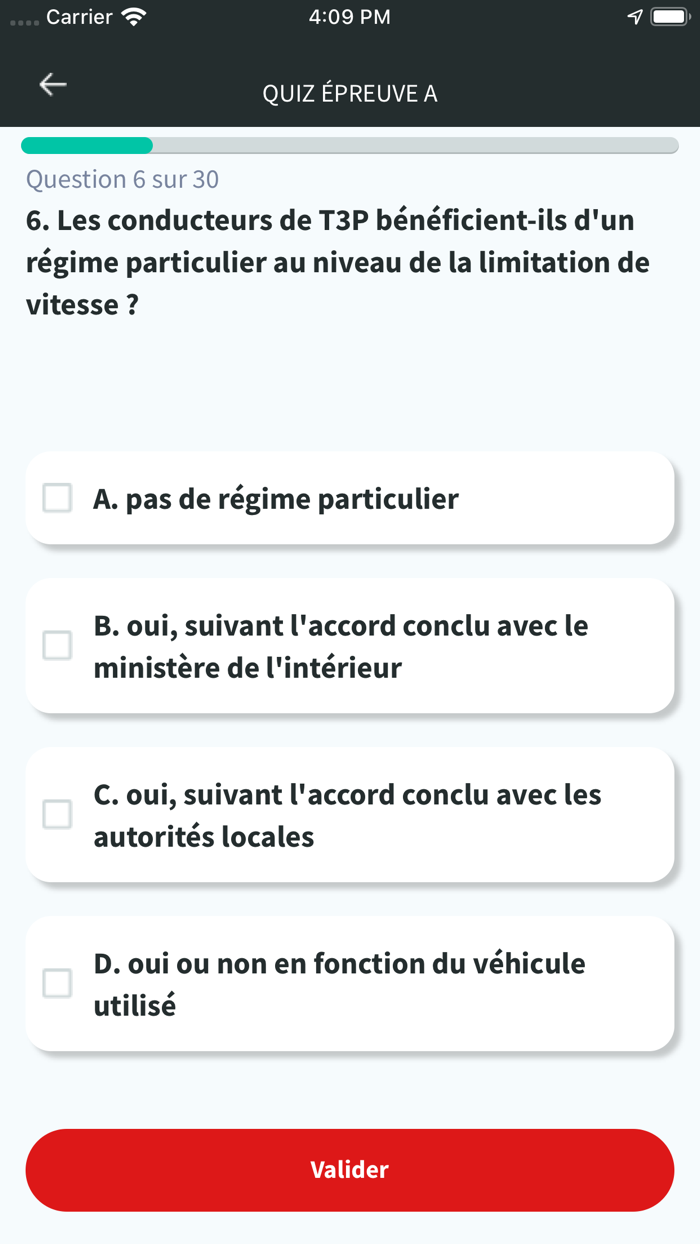
Task: Click the Valider button
Action: point(350,1170)
